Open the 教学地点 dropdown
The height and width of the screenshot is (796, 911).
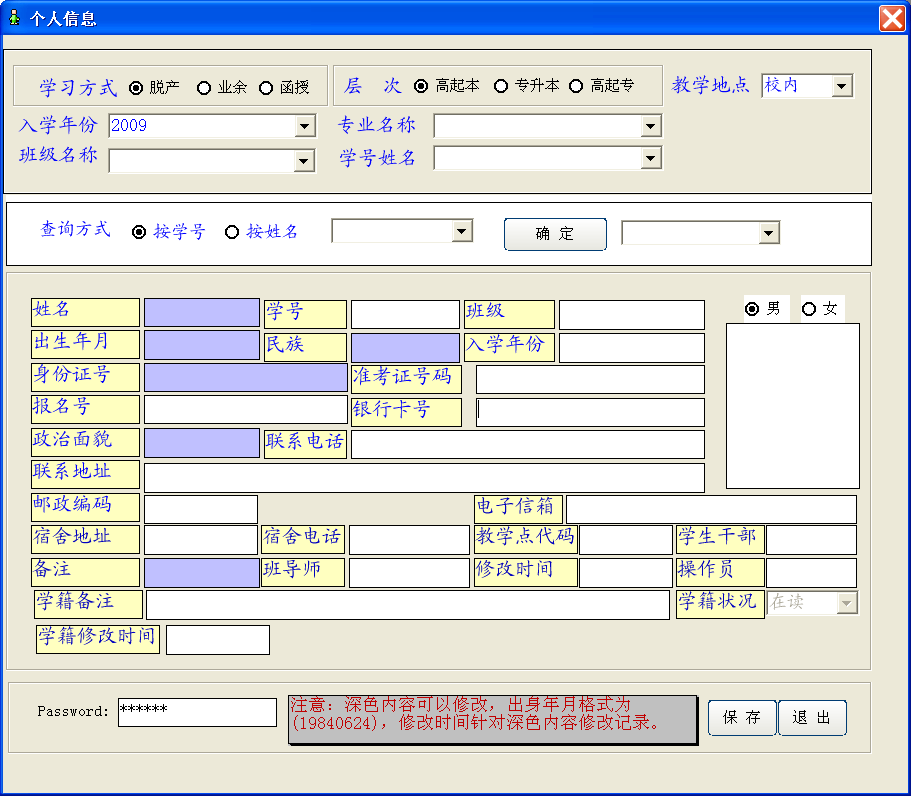[x=841, y=87]
